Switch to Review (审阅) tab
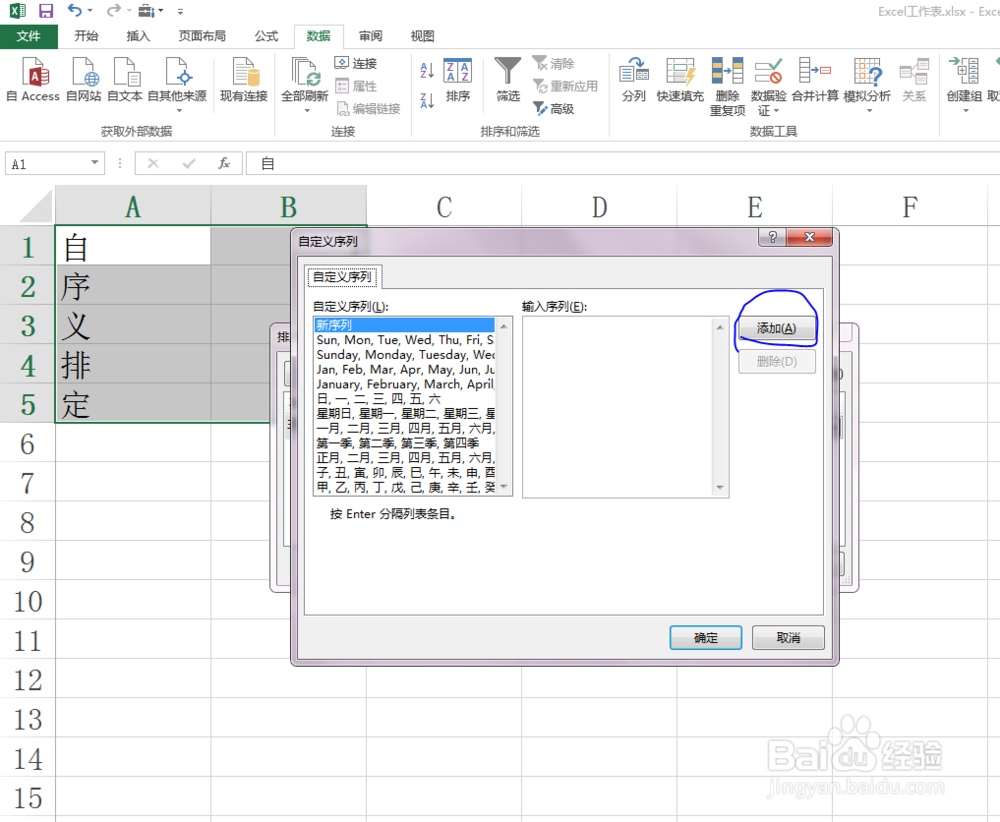This screenshot has width=1000, height=822. pos(371,36)
